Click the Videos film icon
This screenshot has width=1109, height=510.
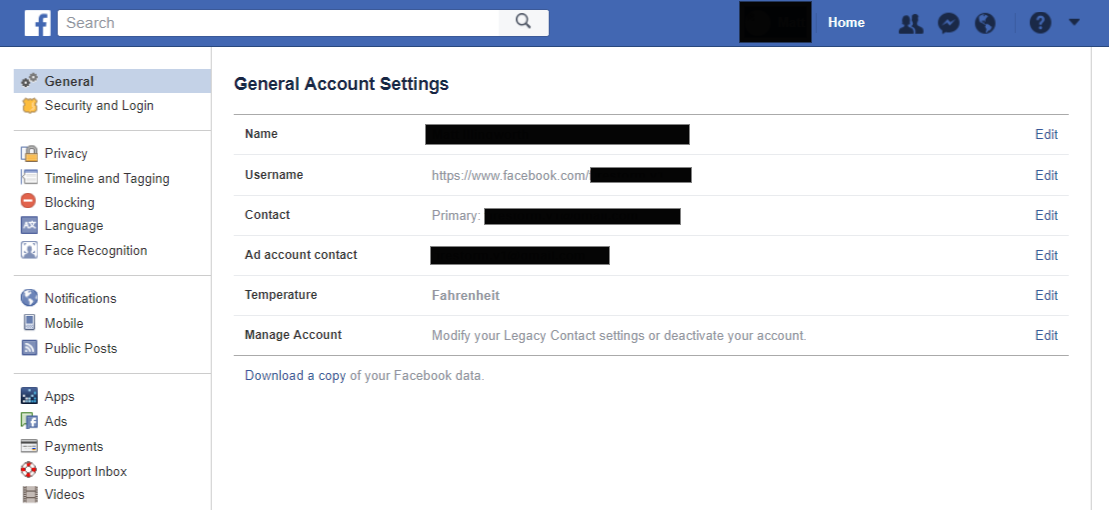[x=29, y=494]
